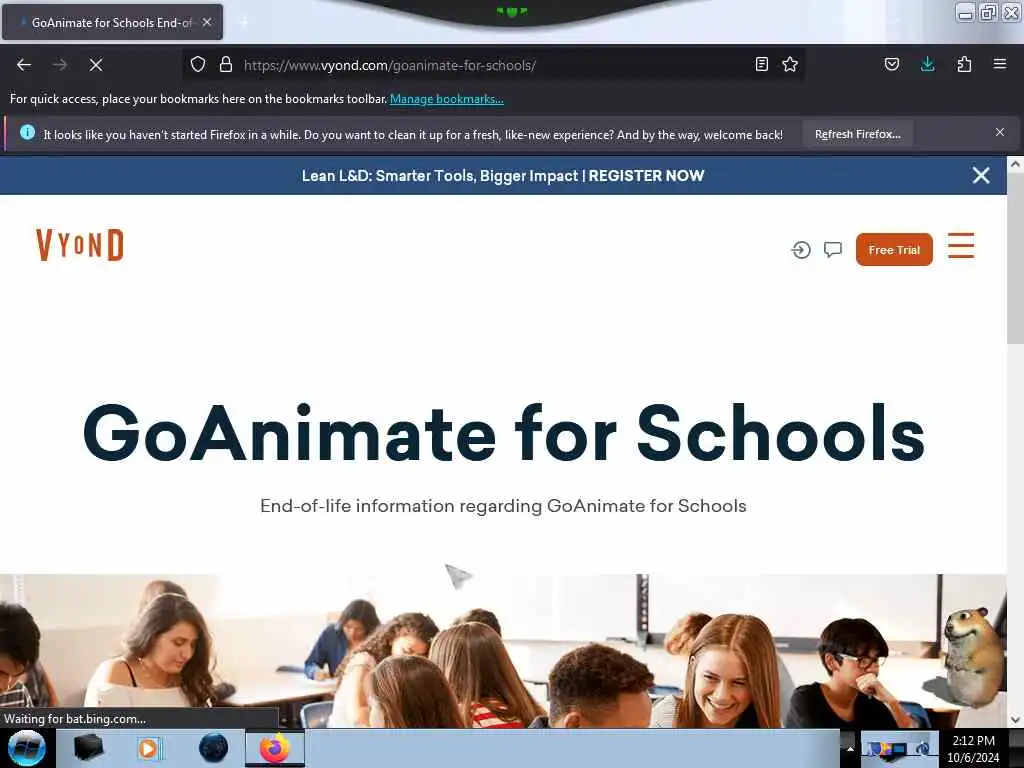Bookmark this page with the star
Image resolution: width=1024 pixels, height=768 pixels.
(x=790, y=64)
